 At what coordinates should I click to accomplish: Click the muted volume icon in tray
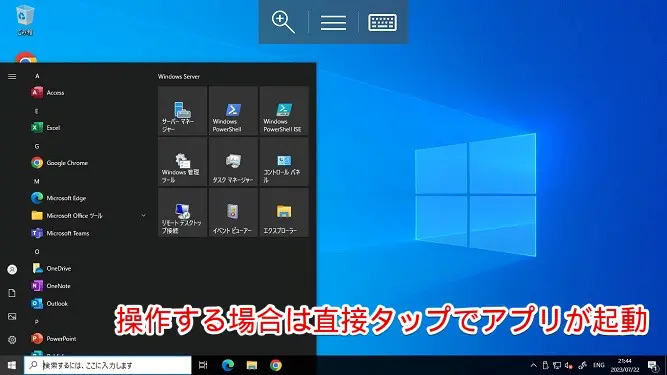click(x=569, y=365)
